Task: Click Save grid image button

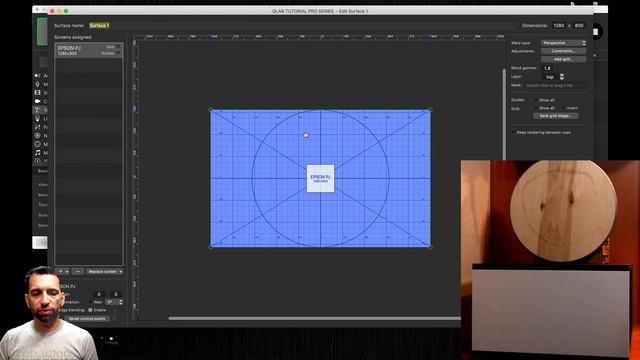Action: coord(556,116)
